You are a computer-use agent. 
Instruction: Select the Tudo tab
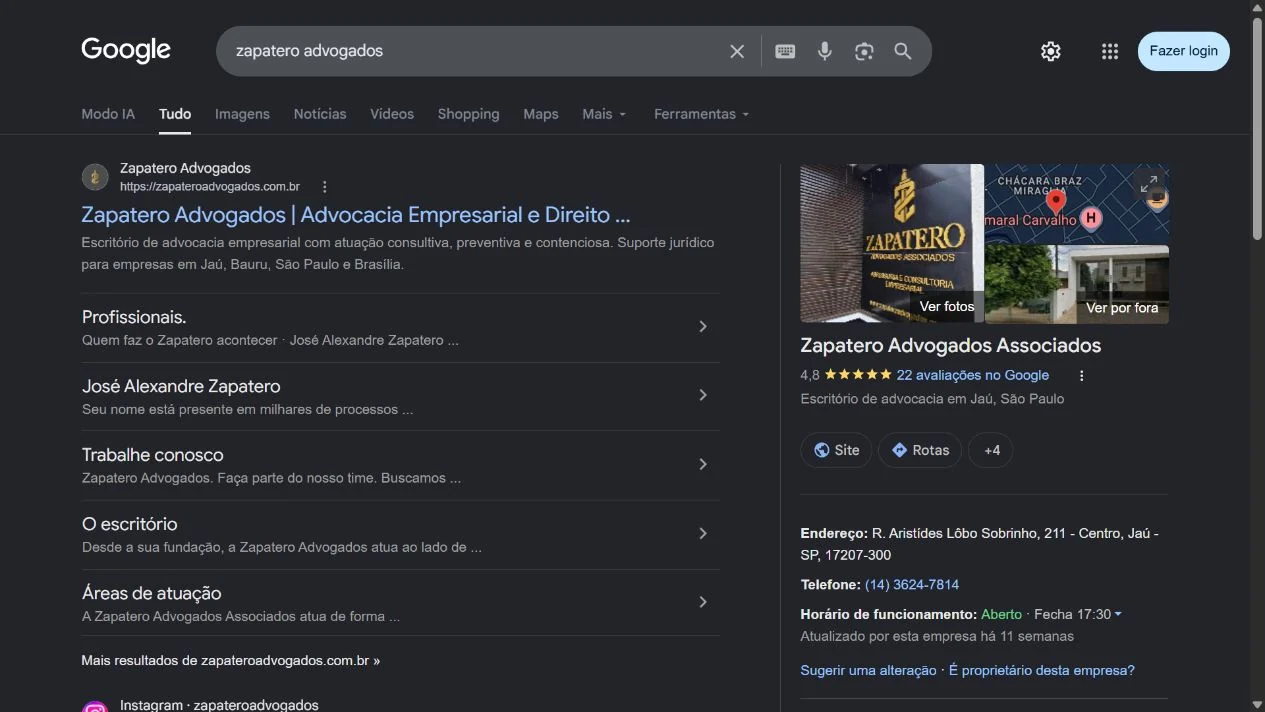pyautogui.click(x=175, y=114)
